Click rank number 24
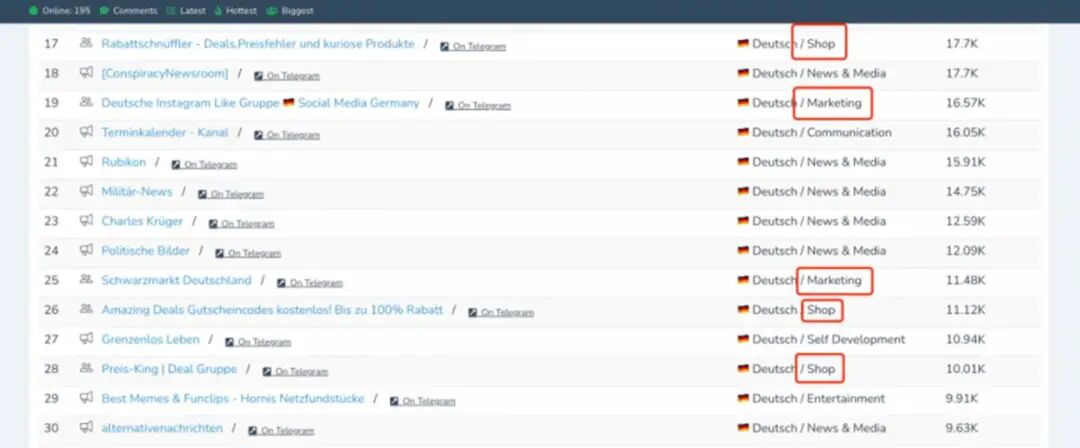 coord(52,251)
